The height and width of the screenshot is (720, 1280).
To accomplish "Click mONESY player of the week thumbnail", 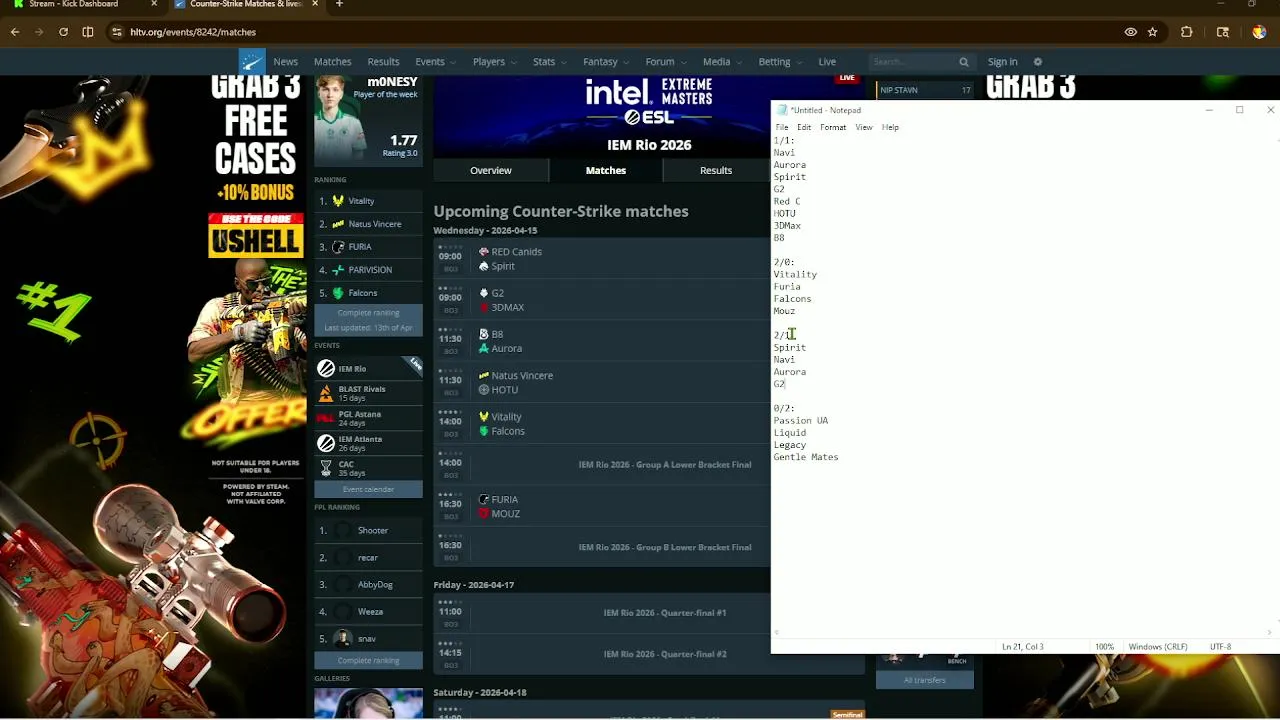I will pos(342,120).
